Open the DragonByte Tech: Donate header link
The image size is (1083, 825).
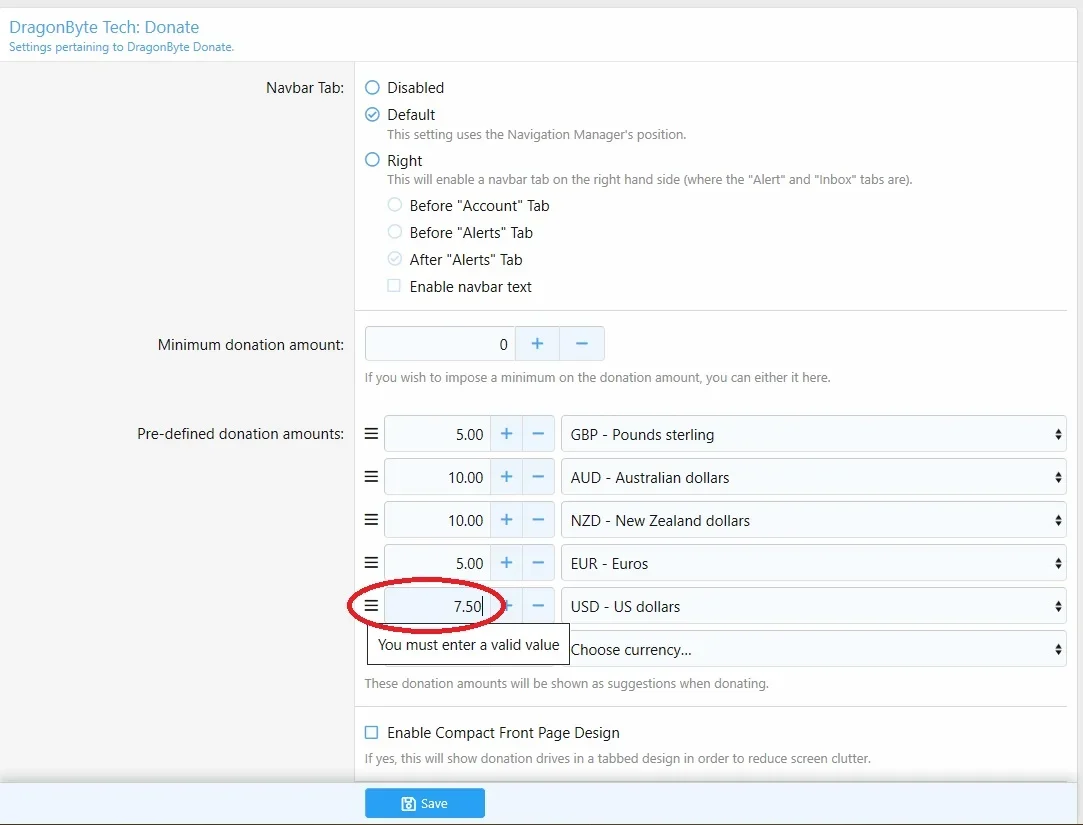104,27
